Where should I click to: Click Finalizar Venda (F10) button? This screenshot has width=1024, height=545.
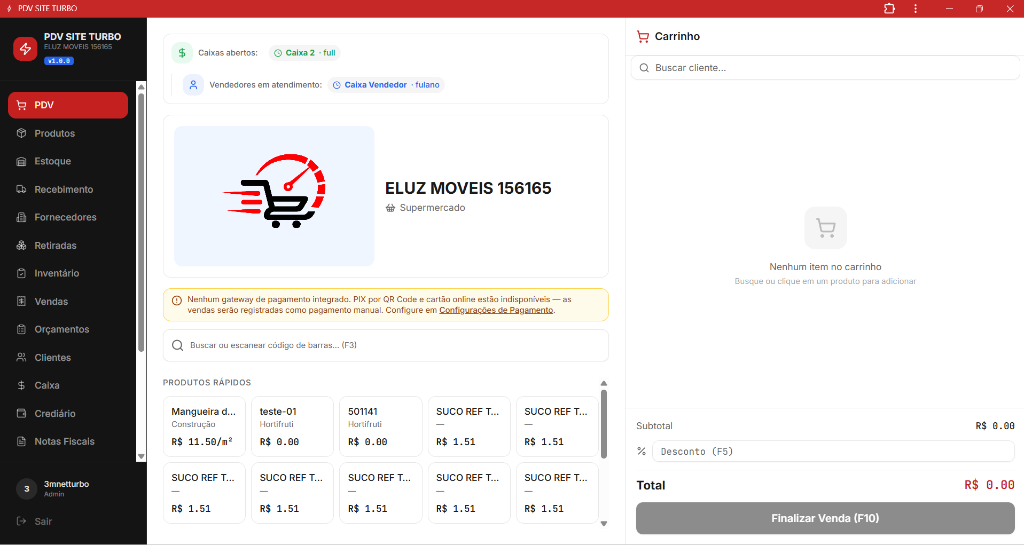click(825, 518)
